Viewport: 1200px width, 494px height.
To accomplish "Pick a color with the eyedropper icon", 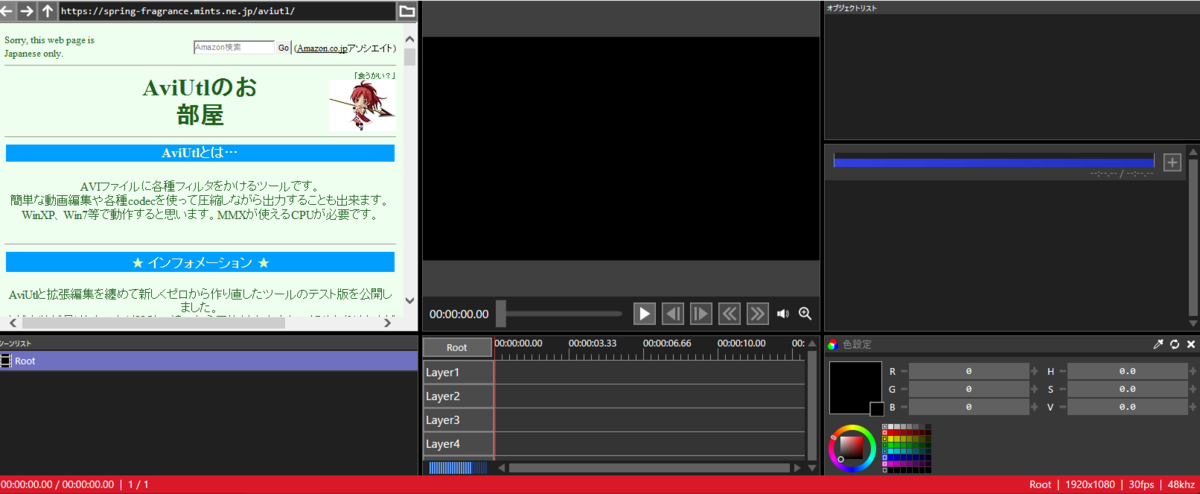I will pos(1158,344).
